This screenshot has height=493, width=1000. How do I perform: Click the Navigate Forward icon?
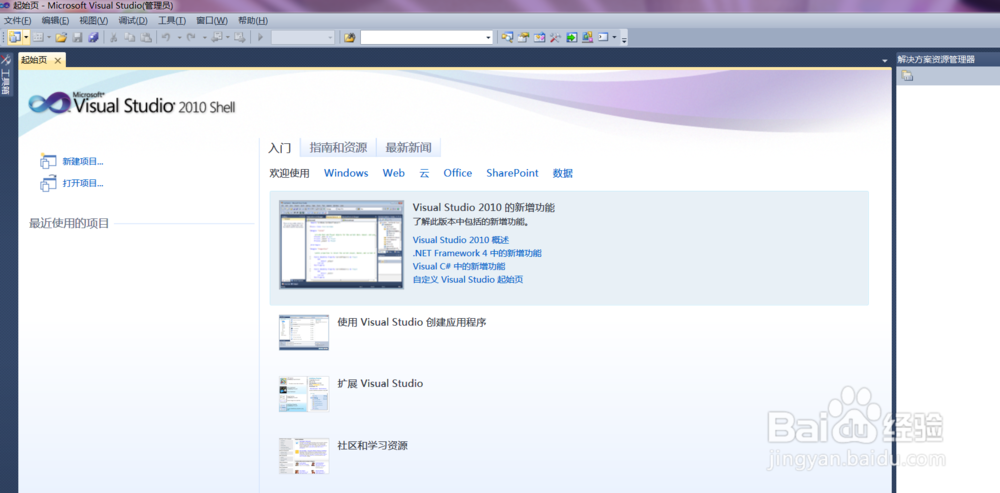click(x=240, y=38)
